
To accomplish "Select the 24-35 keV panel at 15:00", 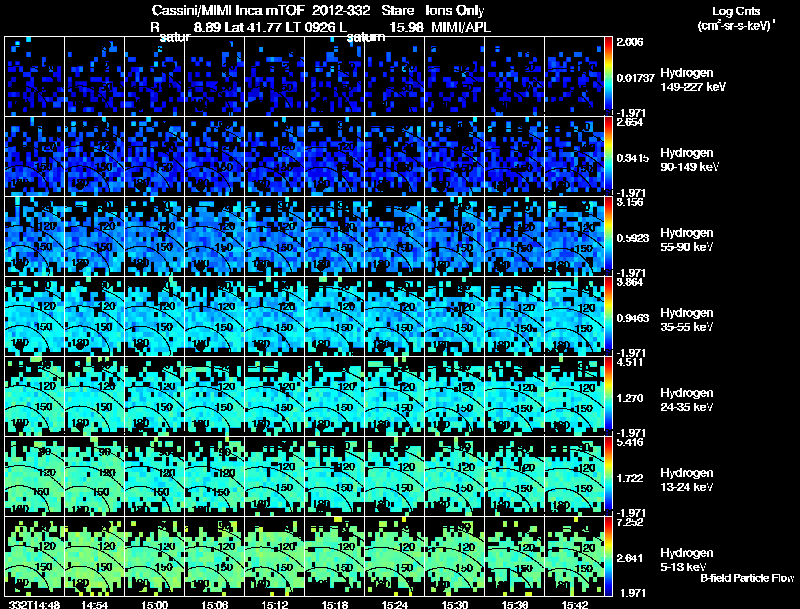I will coord(155,396).
